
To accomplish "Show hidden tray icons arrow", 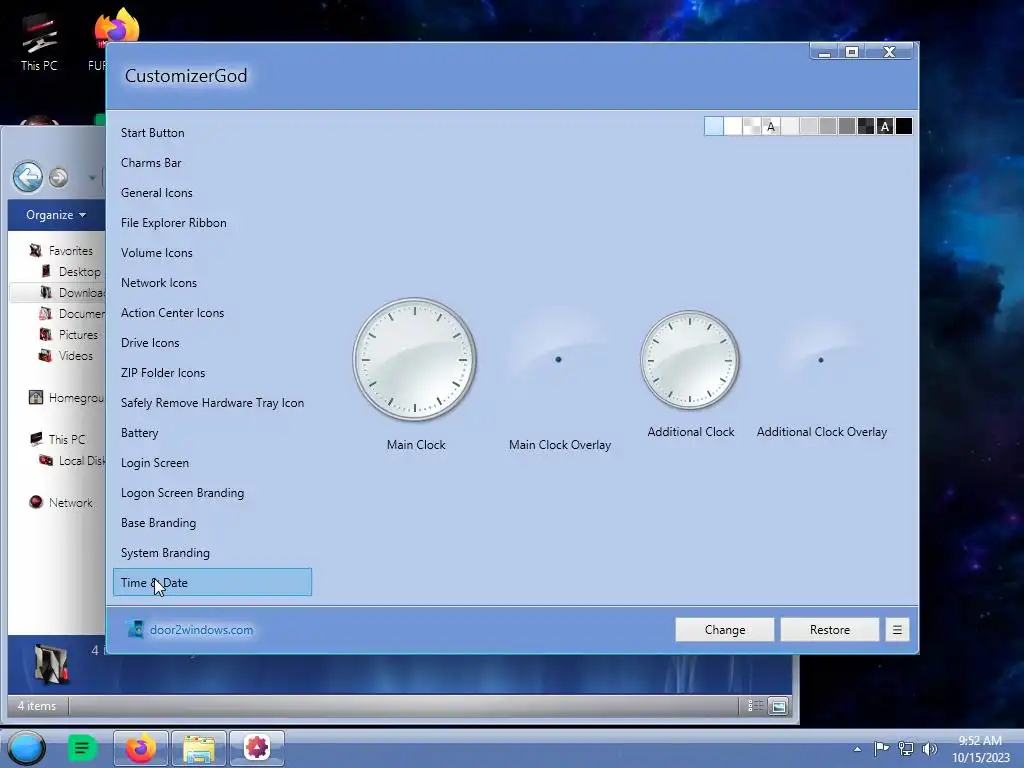I will point(857,749).
